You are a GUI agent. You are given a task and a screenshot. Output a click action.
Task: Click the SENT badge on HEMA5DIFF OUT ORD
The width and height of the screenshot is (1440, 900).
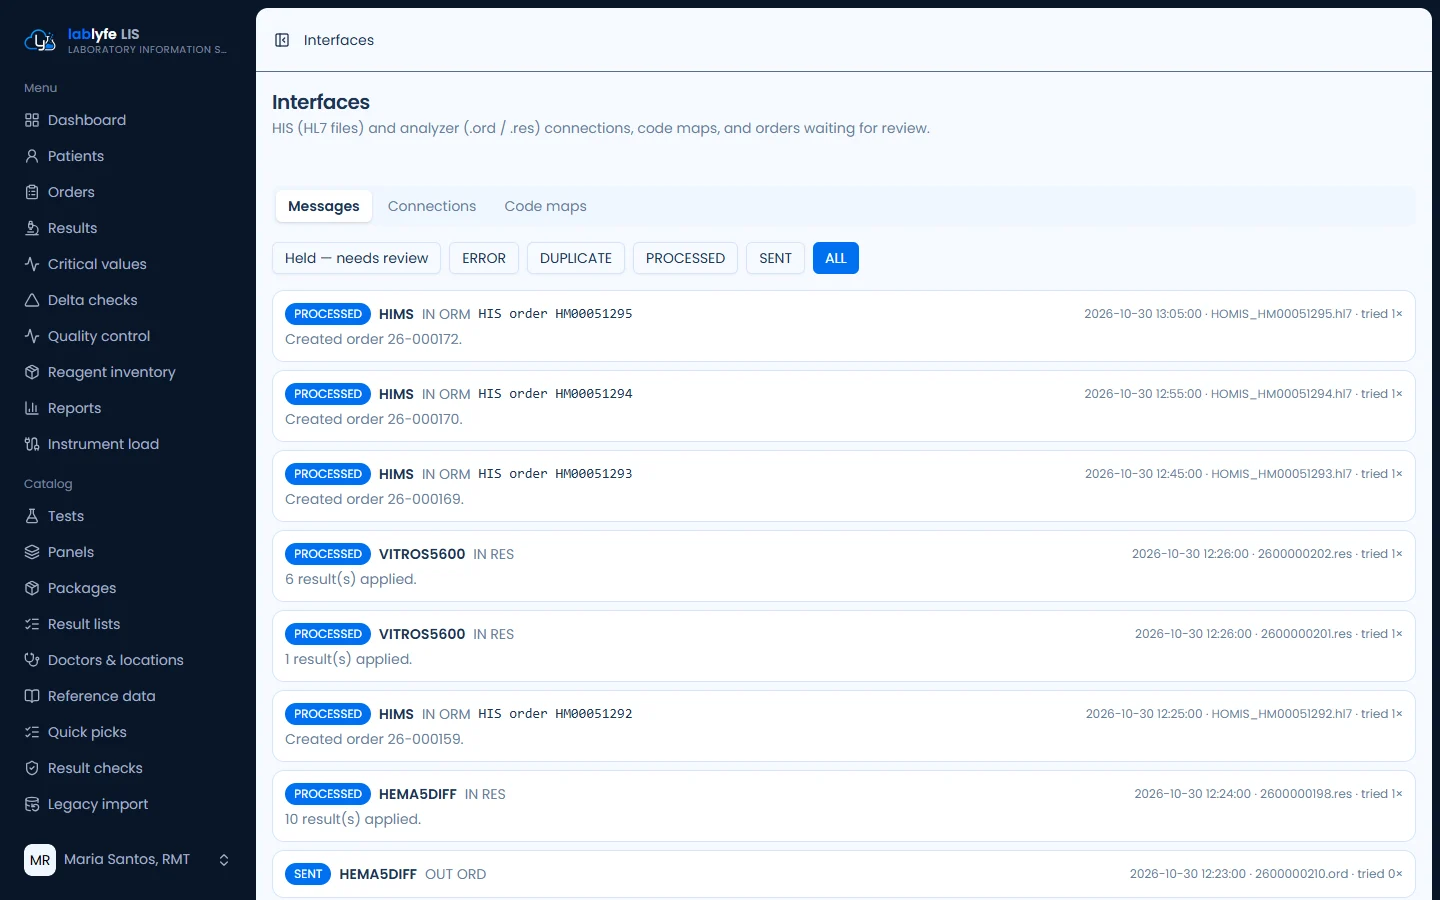pos(308,874)
